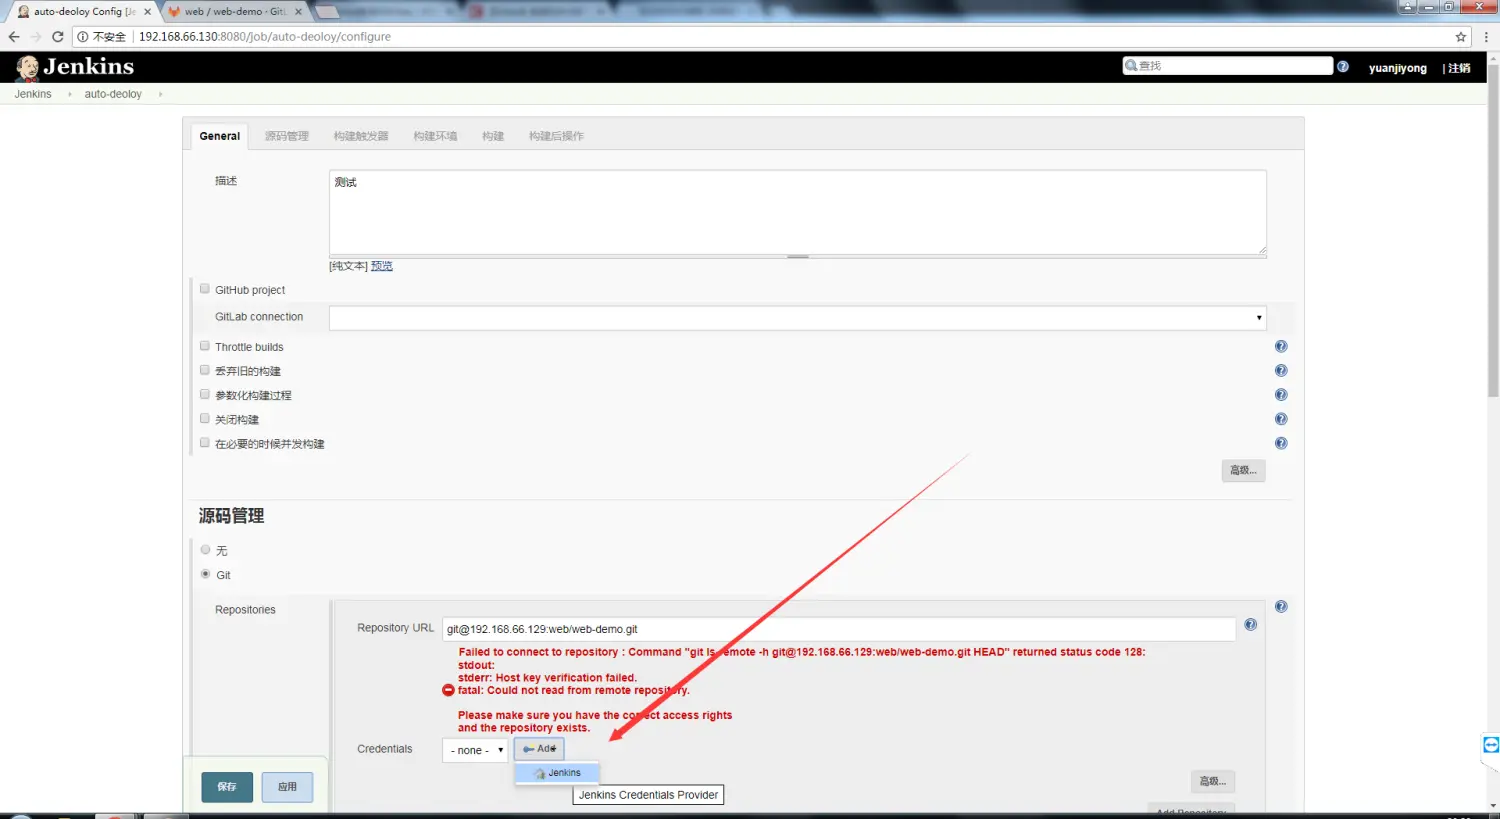Click TeamViewer side panel icon
The height and width of the screenshot is (819, 1500).
pos(1491,745)
